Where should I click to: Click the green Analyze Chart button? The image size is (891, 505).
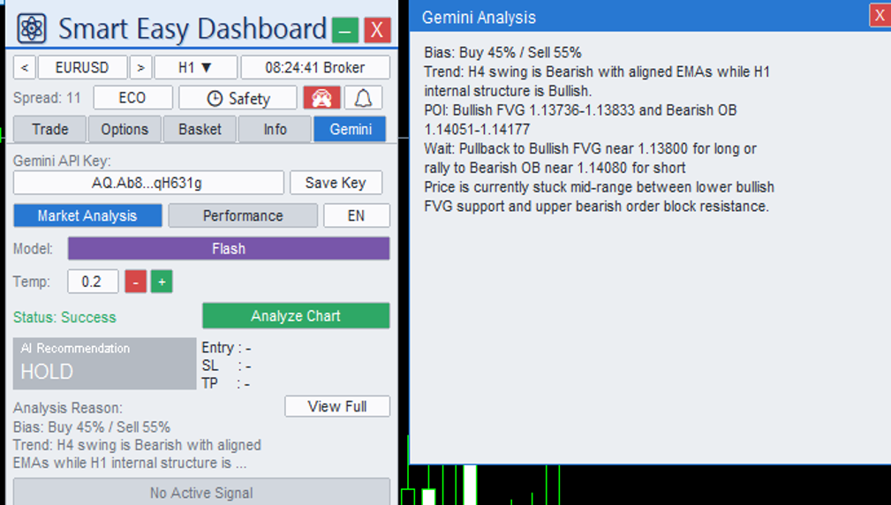[295, 316]
